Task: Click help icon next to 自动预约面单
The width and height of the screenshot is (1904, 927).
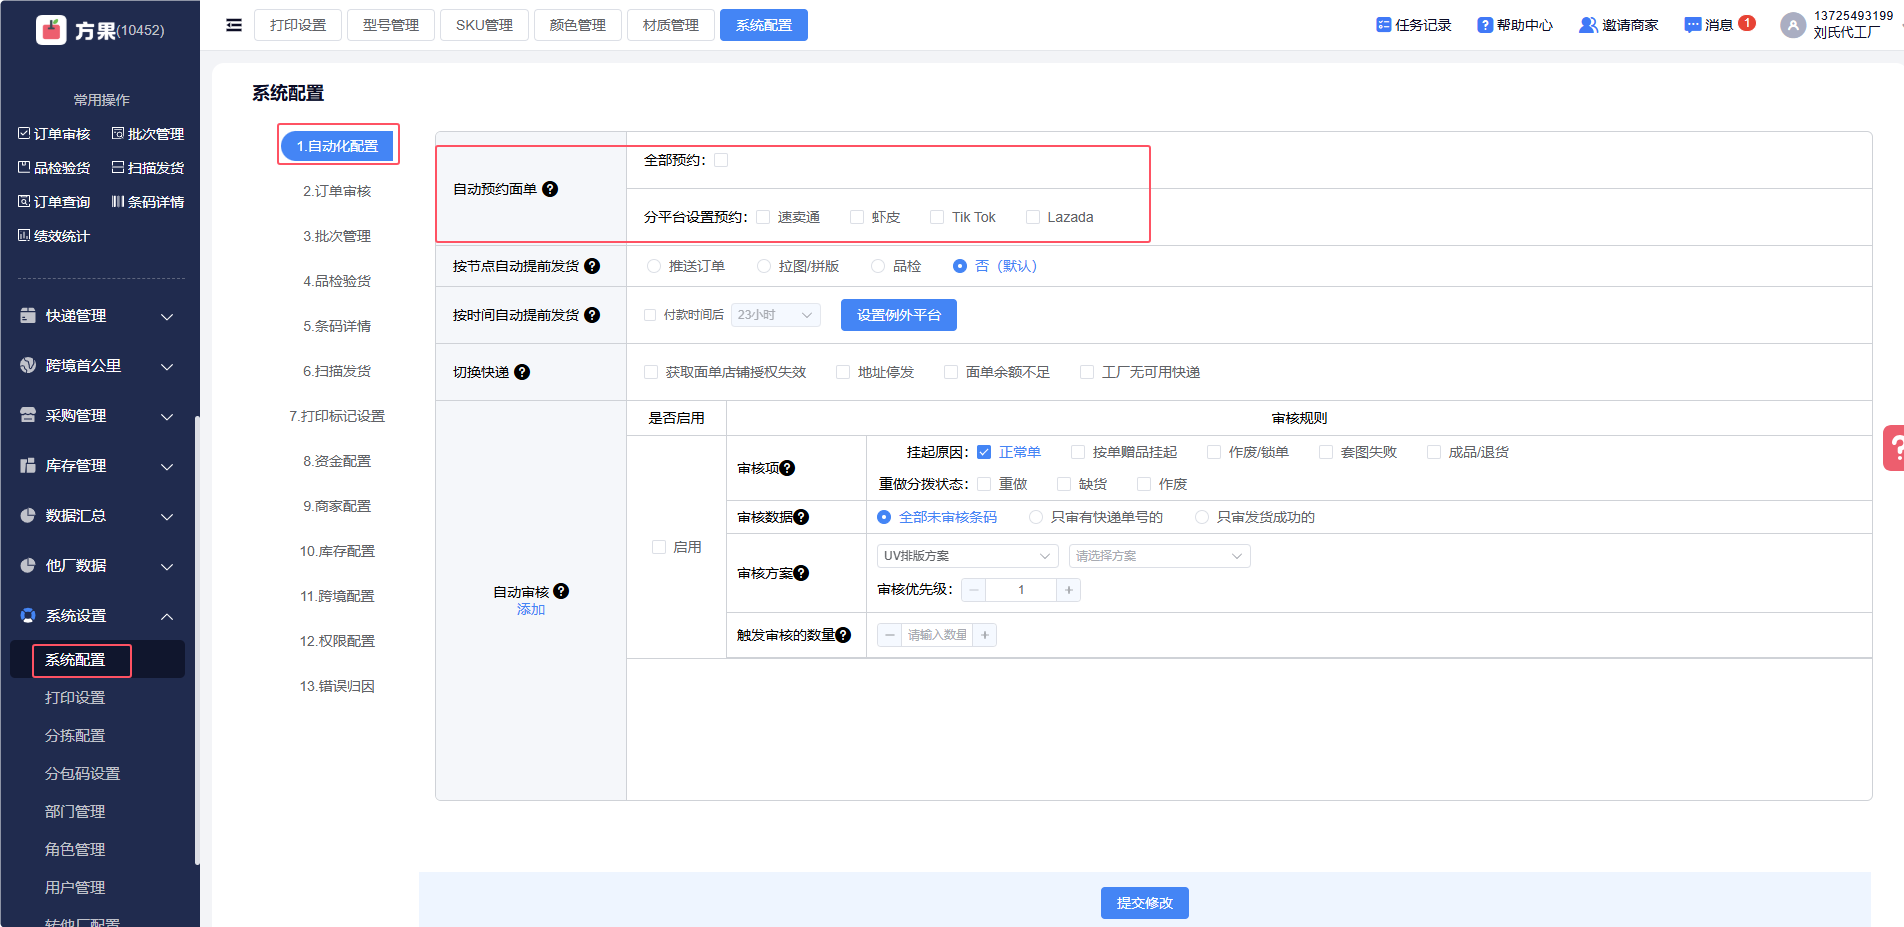Action: tap(550, 189)
